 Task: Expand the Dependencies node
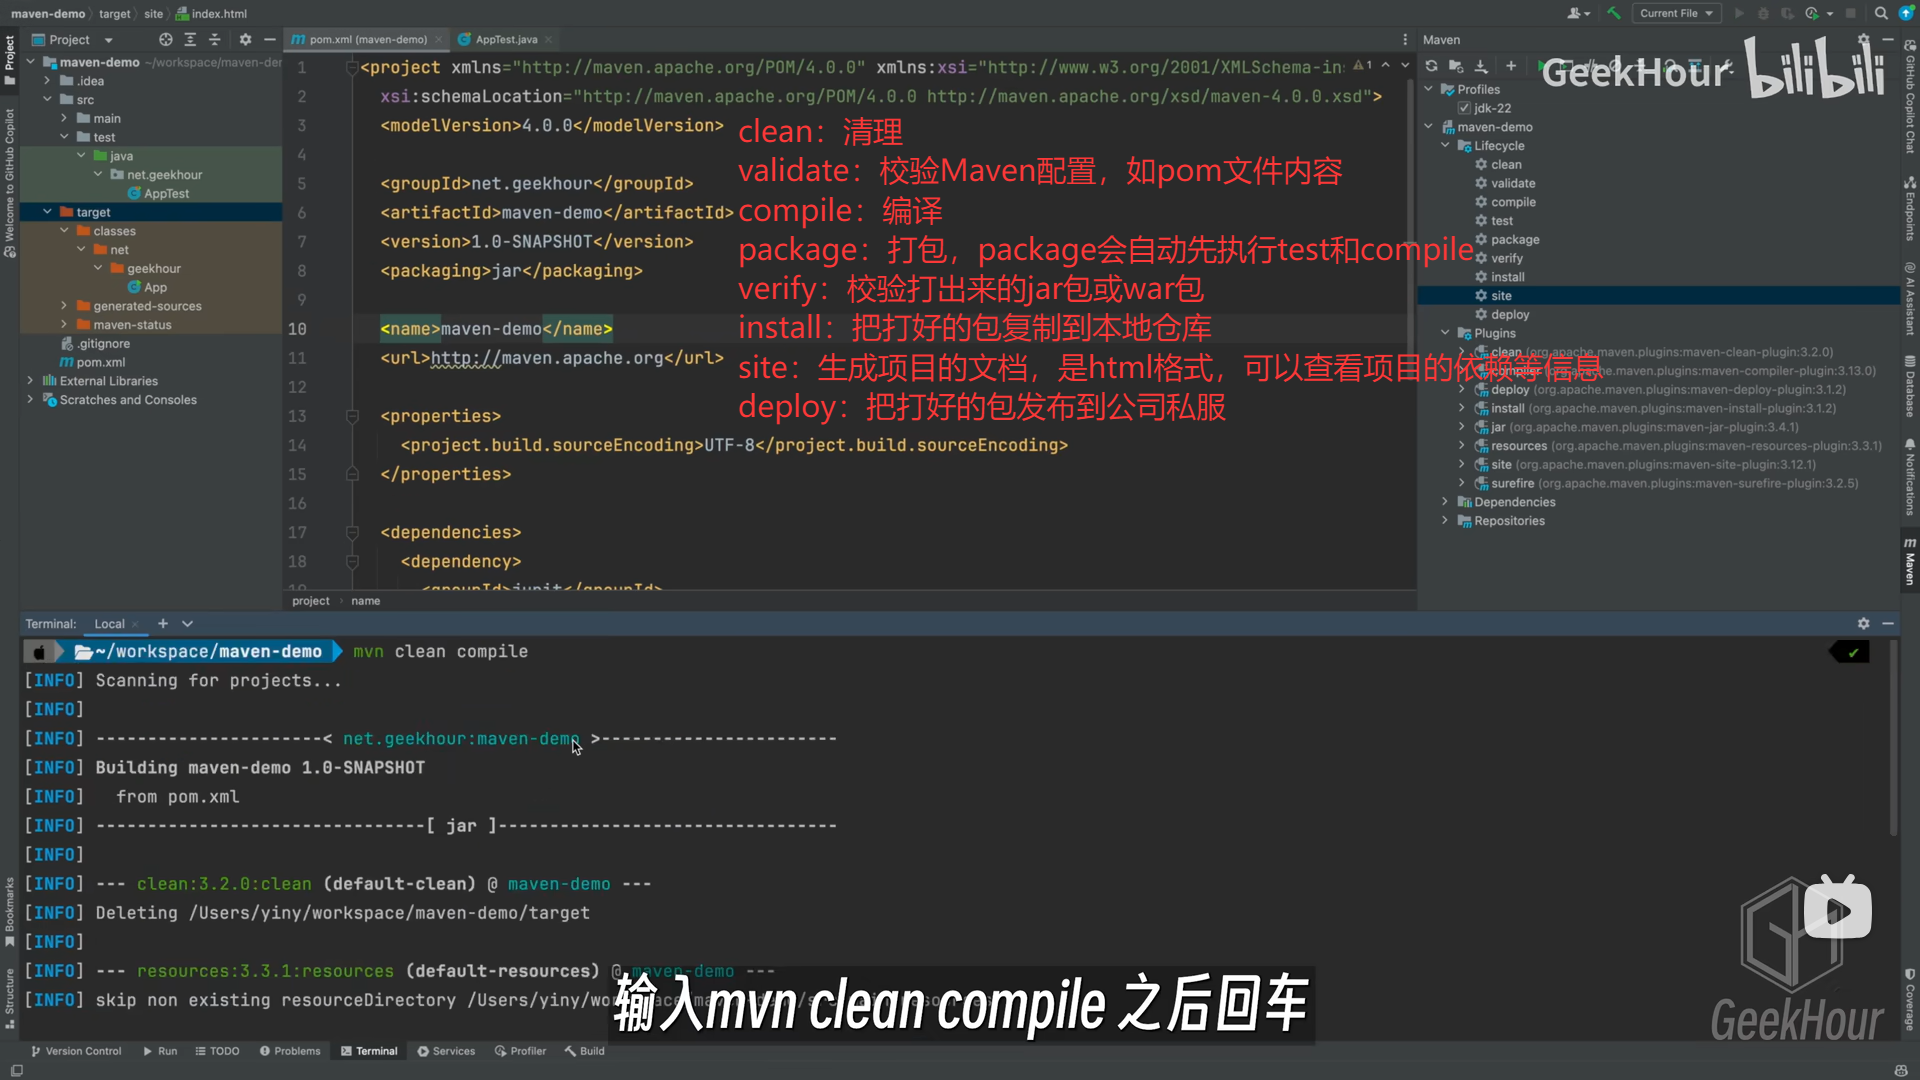(1444, 502)
